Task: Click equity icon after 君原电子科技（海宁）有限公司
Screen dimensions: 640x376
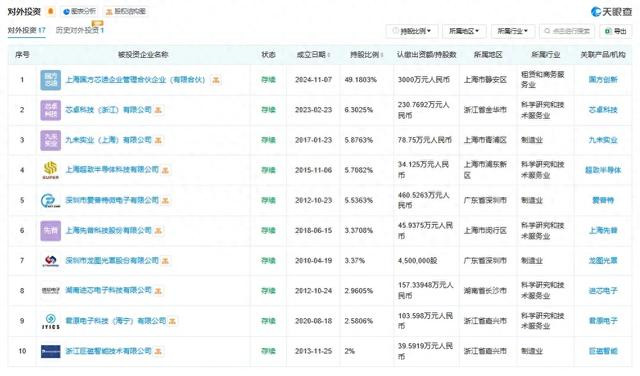Action: (x=173, y=321)
